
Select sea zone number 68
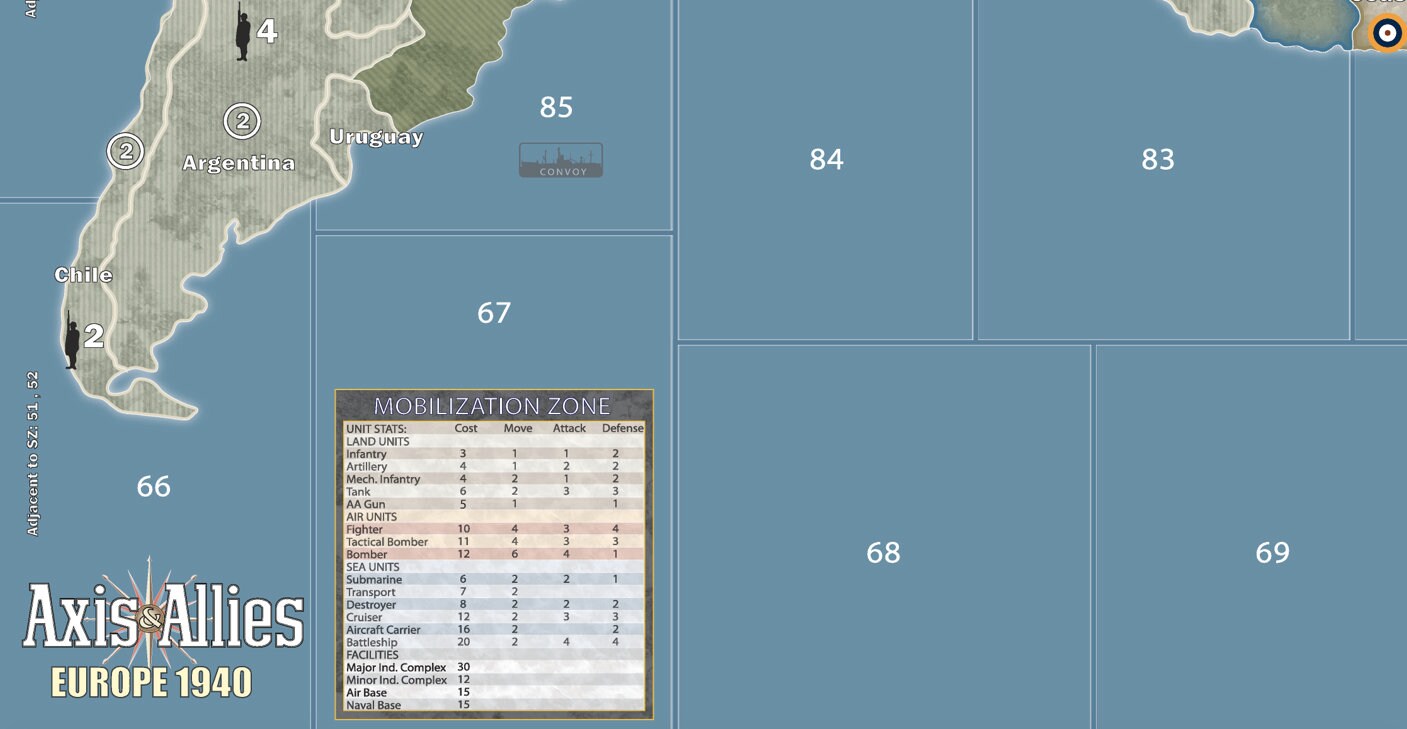click(883, 553)
